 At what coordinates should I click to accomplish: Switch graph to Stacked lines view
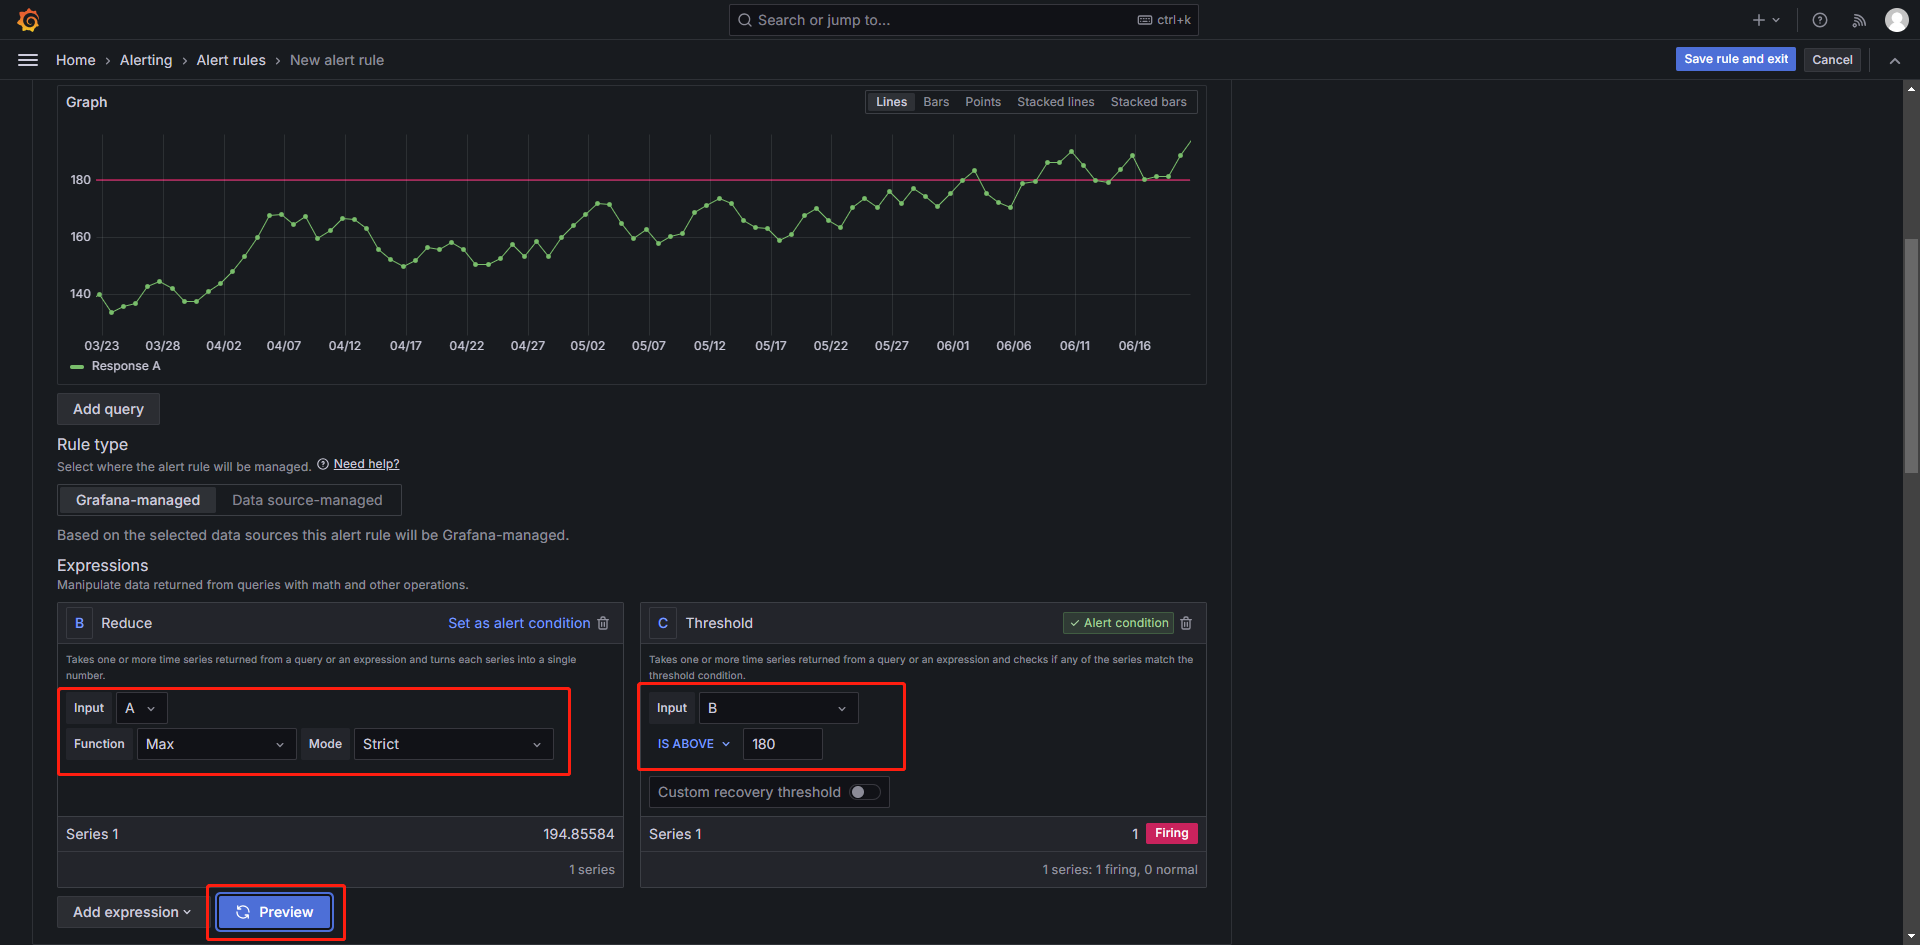click(x=1055, y=102)
